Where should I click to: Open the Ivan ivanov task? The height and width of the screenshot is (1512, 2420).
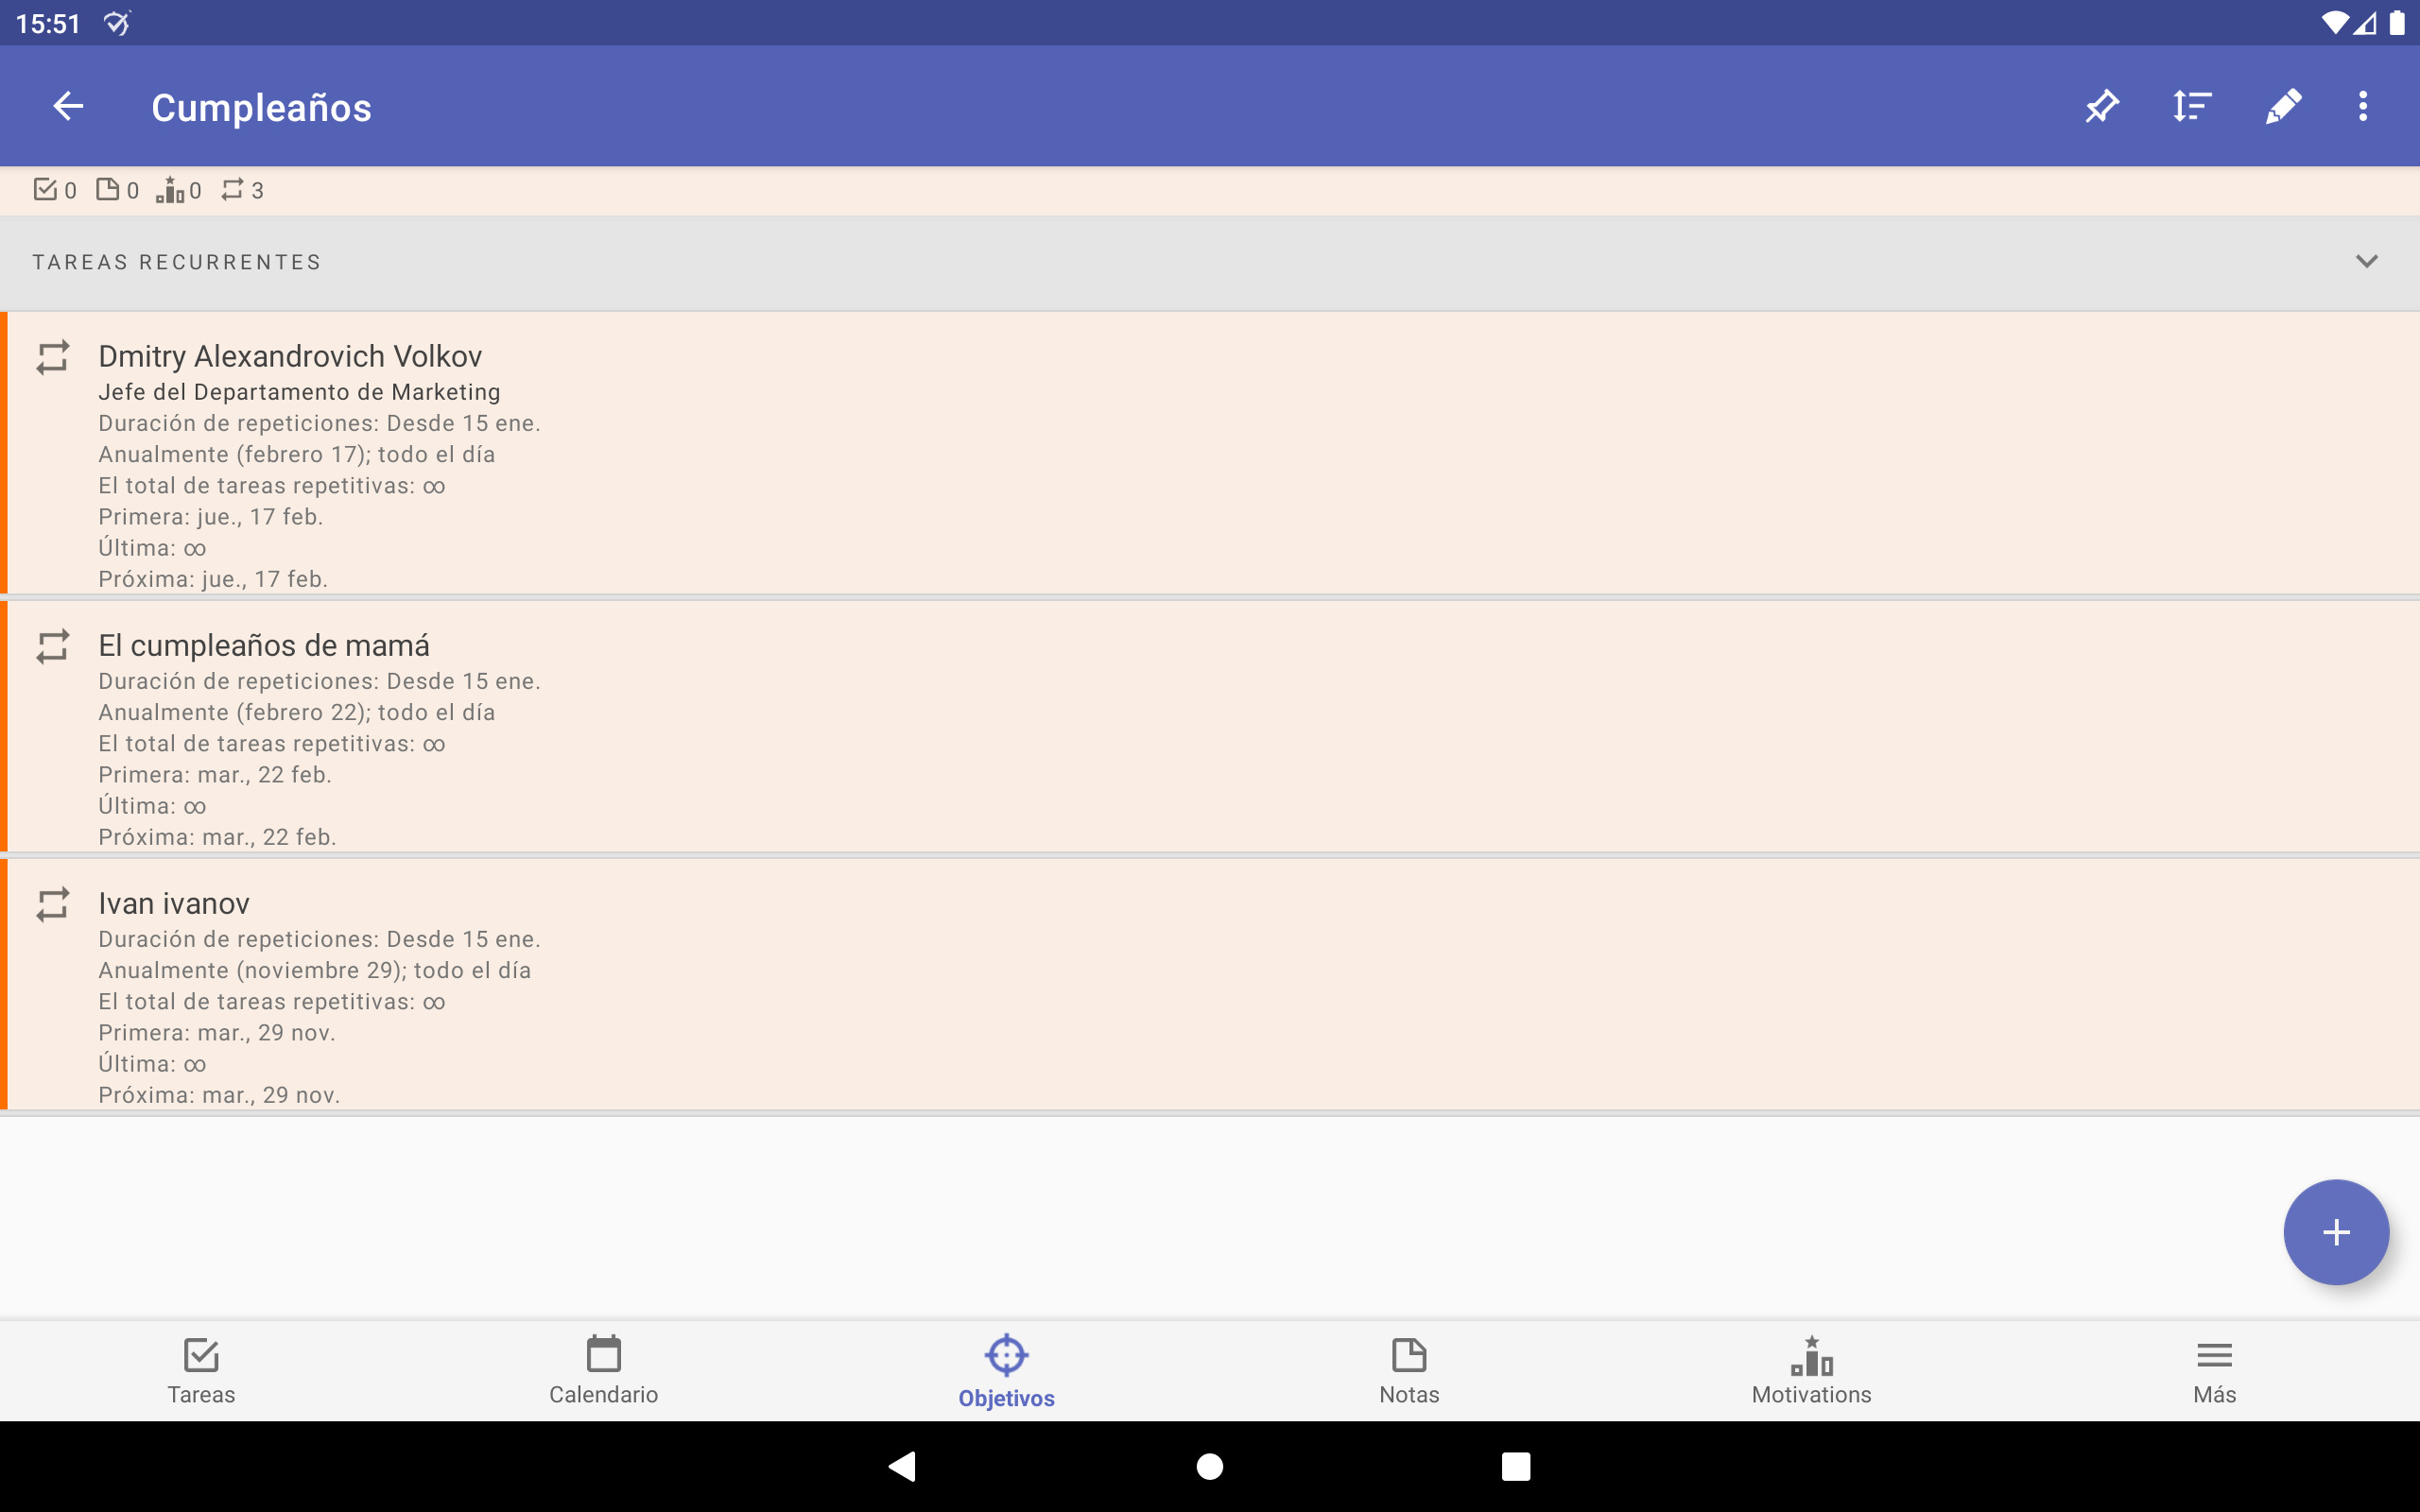pyautogui.click(x=1210, y=985)
